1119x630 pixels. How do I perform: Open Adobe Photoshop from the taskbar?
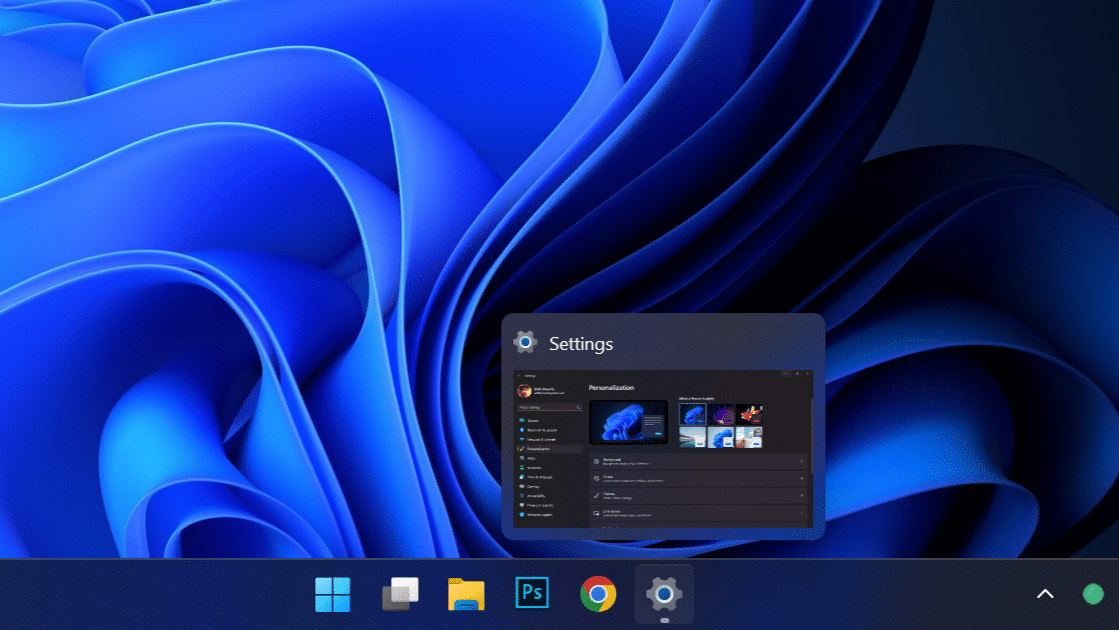pyautogui.click(x=532, y=594)
